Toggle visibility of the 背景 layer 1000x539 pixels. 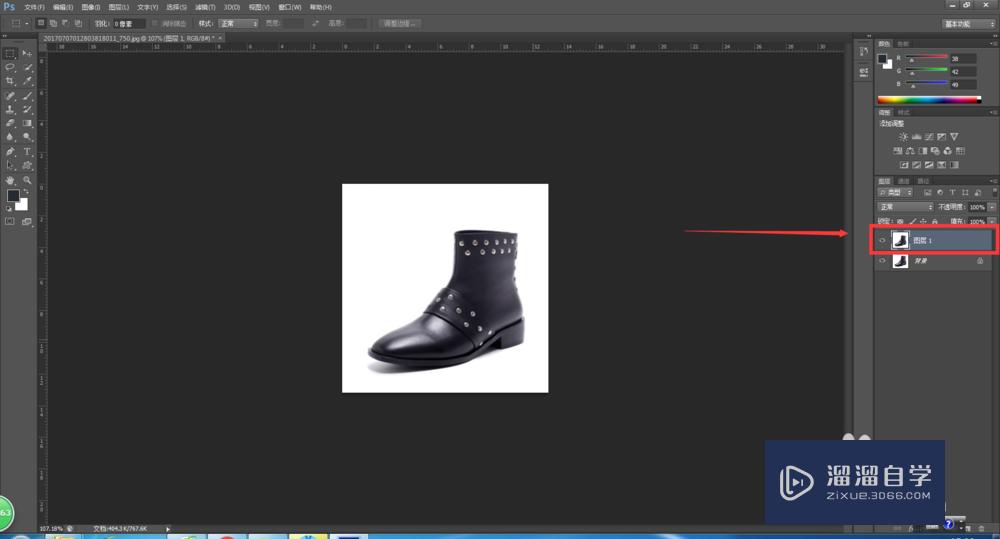[x=882, y=261]
